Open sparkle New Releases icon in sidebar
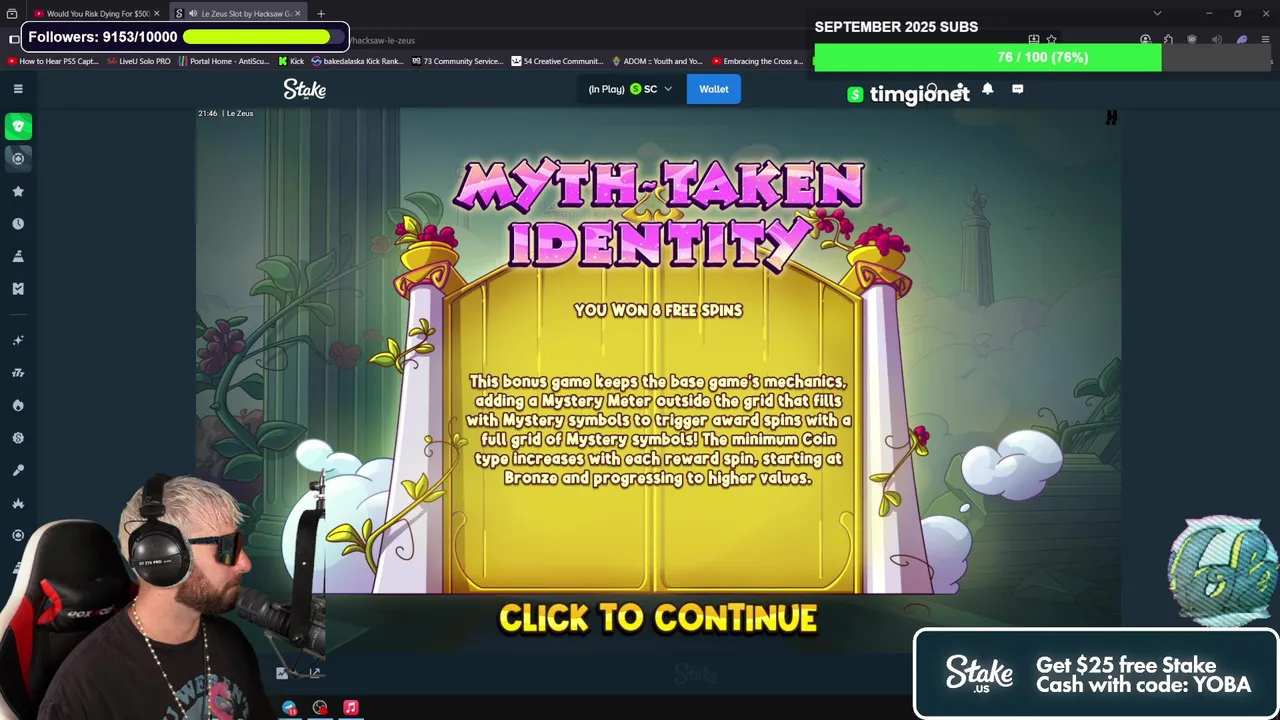Viewport: 1280px width, 720px height. tap(18, 341)
